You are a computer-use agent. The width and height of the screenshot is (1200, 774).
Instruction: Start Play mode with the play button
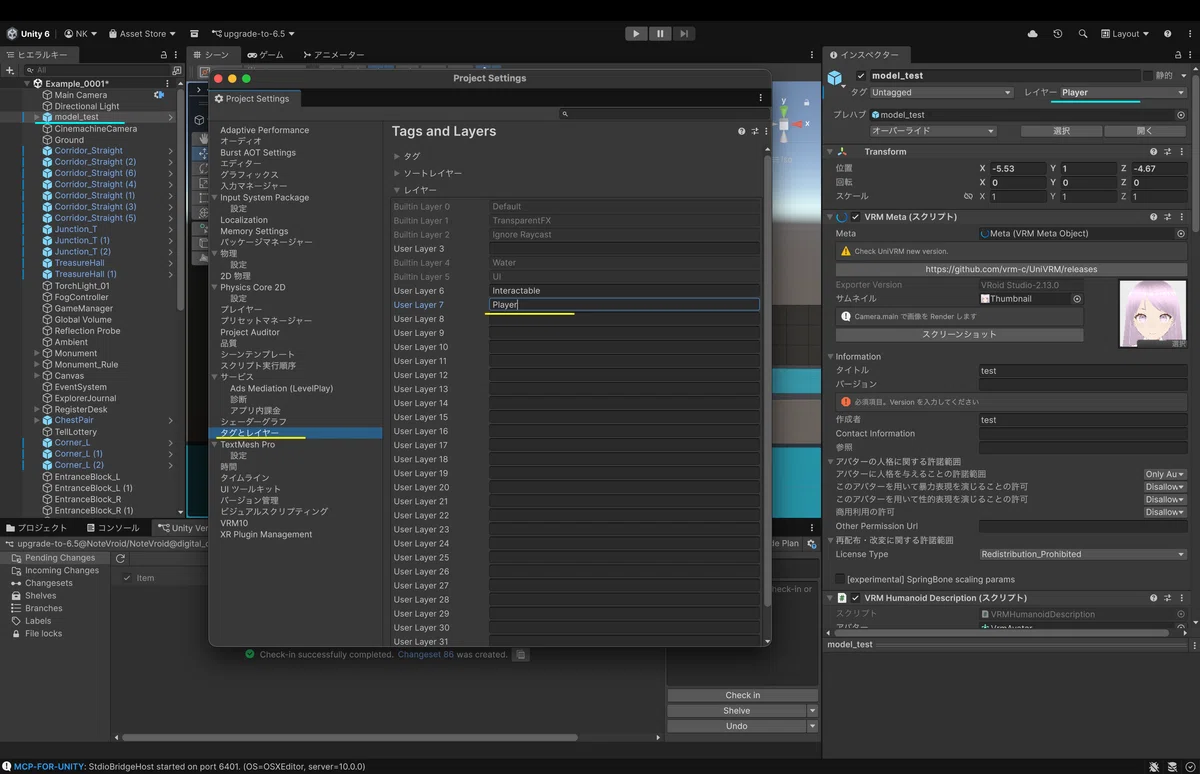636,33
